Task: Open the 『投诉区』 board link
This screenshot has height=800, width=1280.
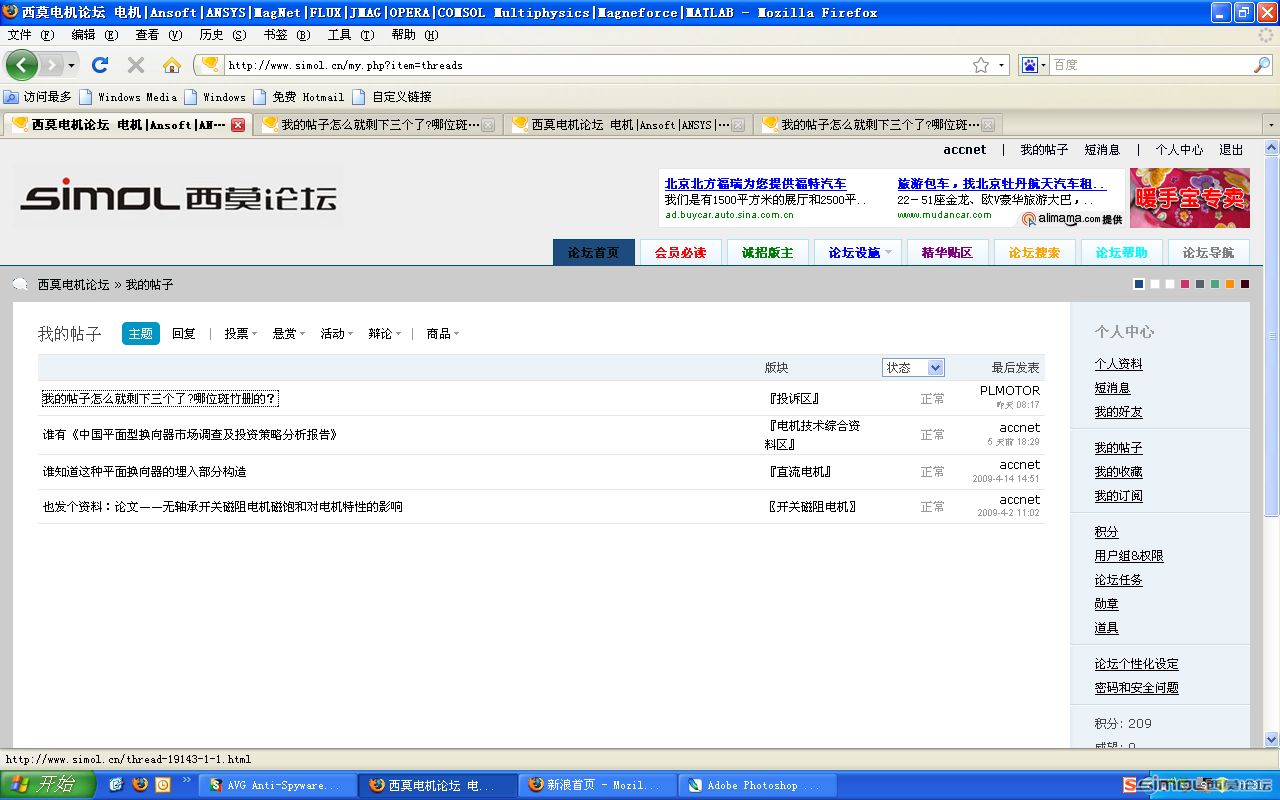Action: [x=794, y=399]
